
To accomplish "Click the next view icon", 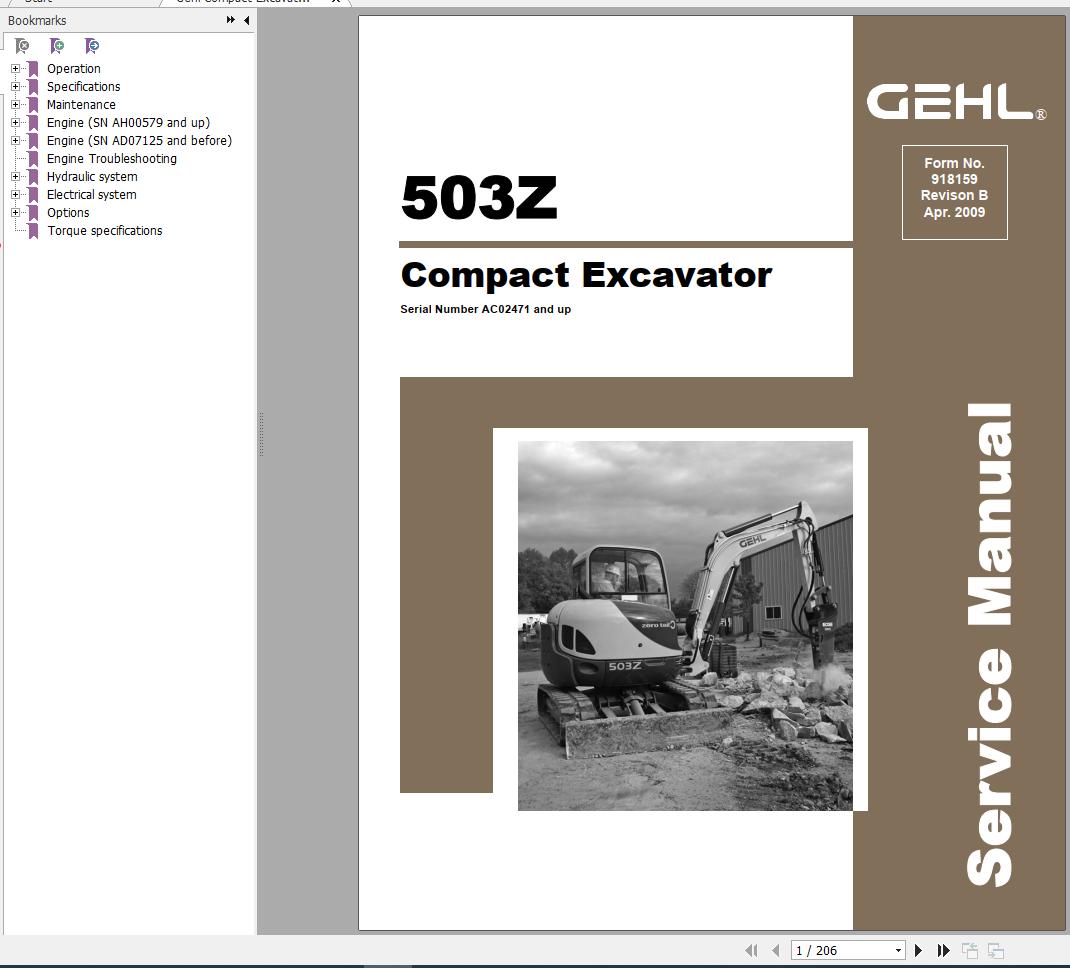I will (996, 950).
